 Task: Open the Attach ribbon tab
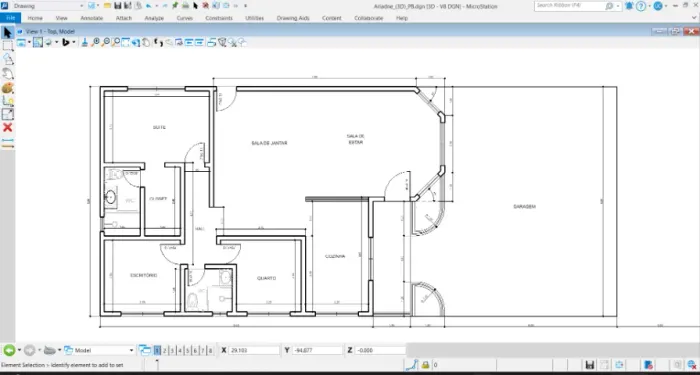[124, 18]
